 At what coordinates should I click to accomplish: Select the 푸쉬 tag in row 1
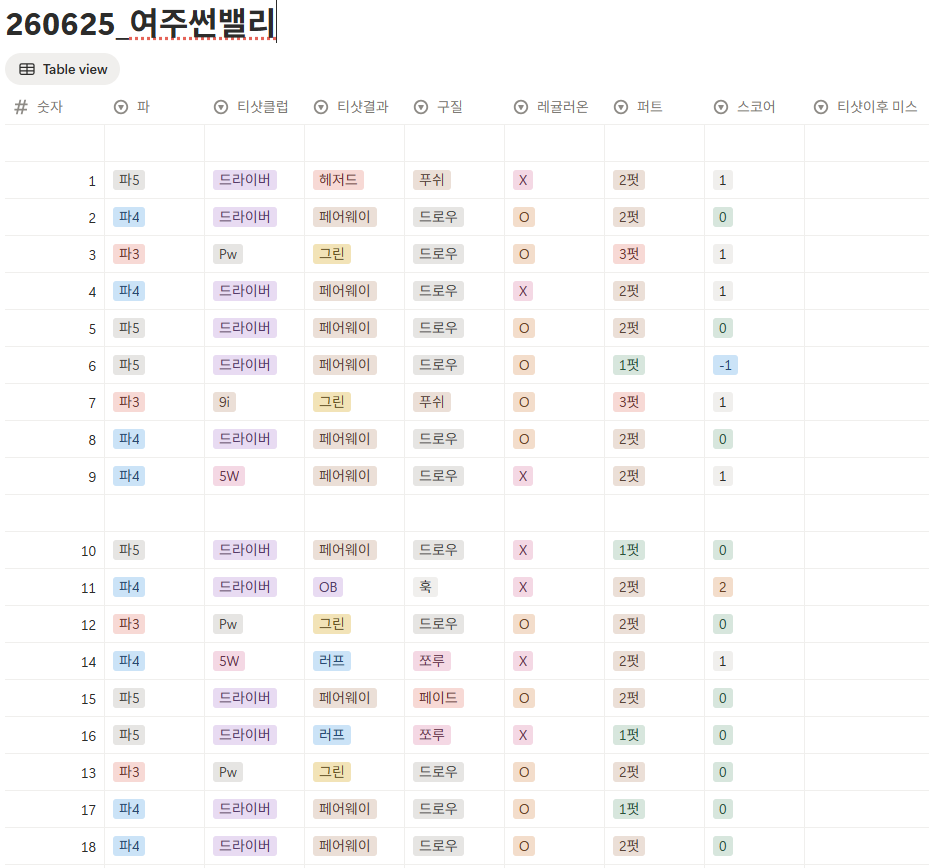[x=432, y=180]
